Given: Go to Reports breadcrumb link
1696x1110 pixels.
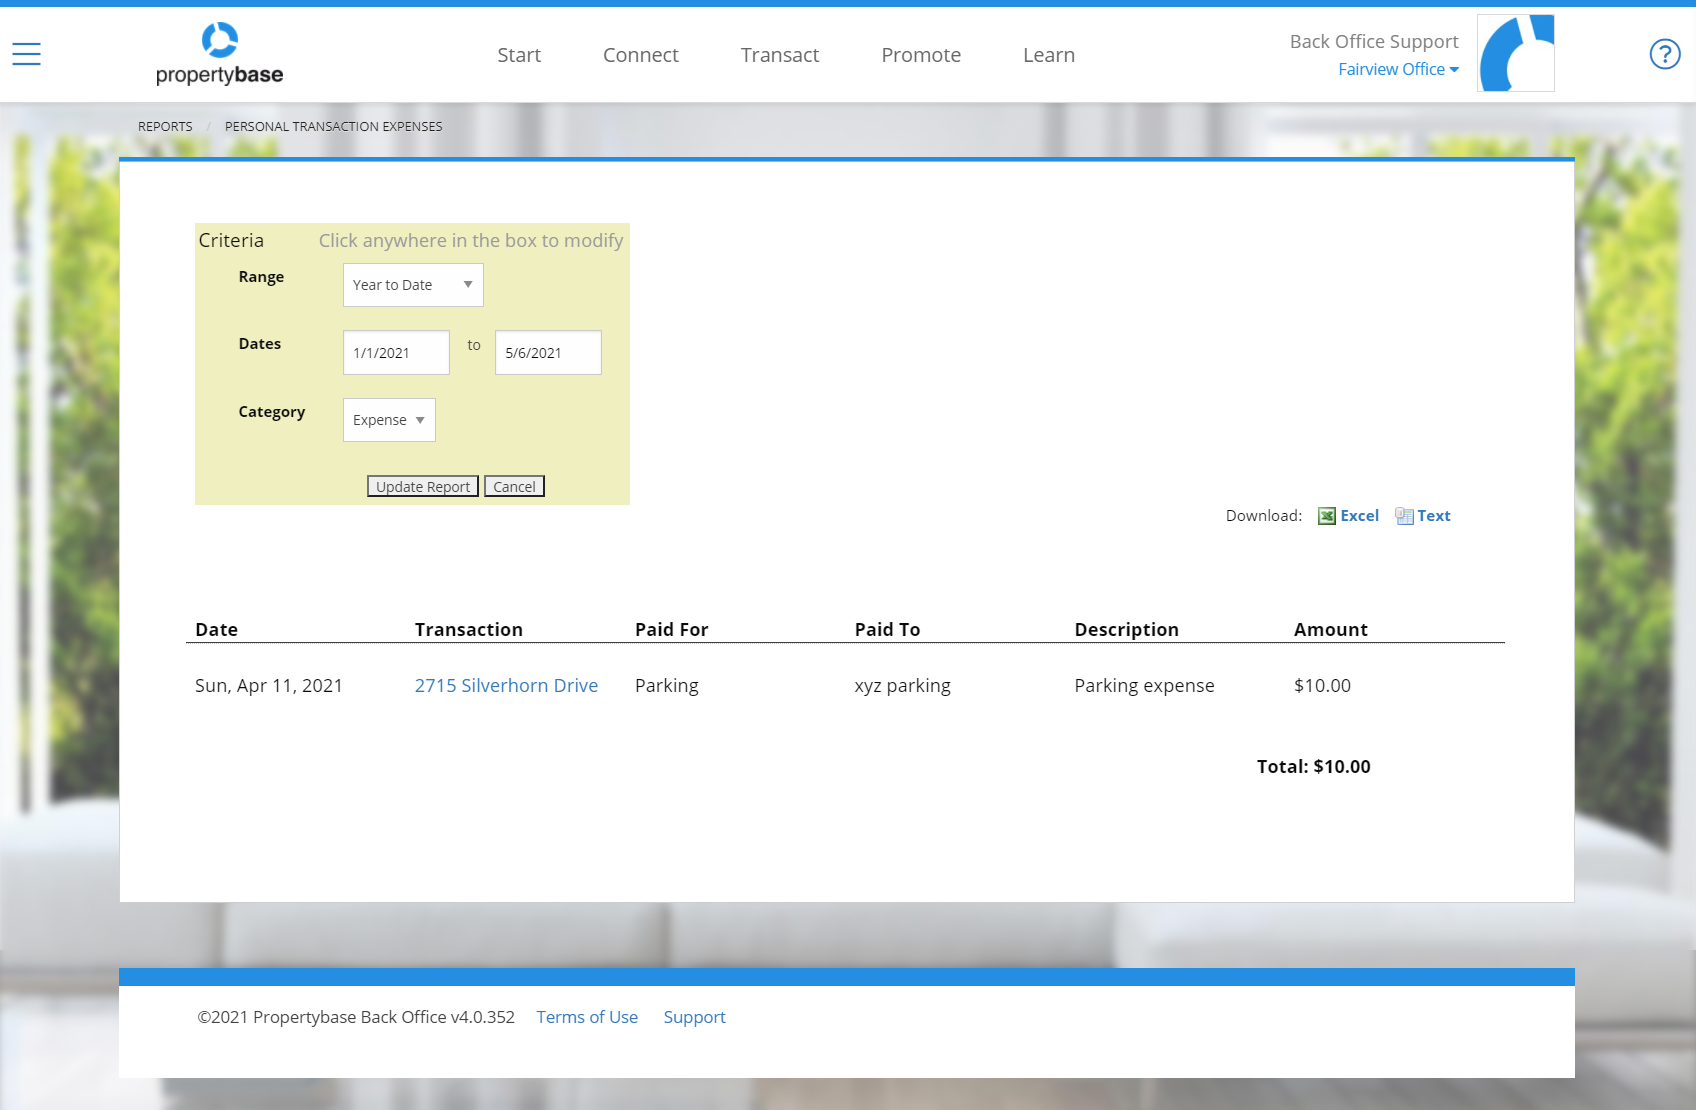Looking at the screenshot, I should (165, 127).
